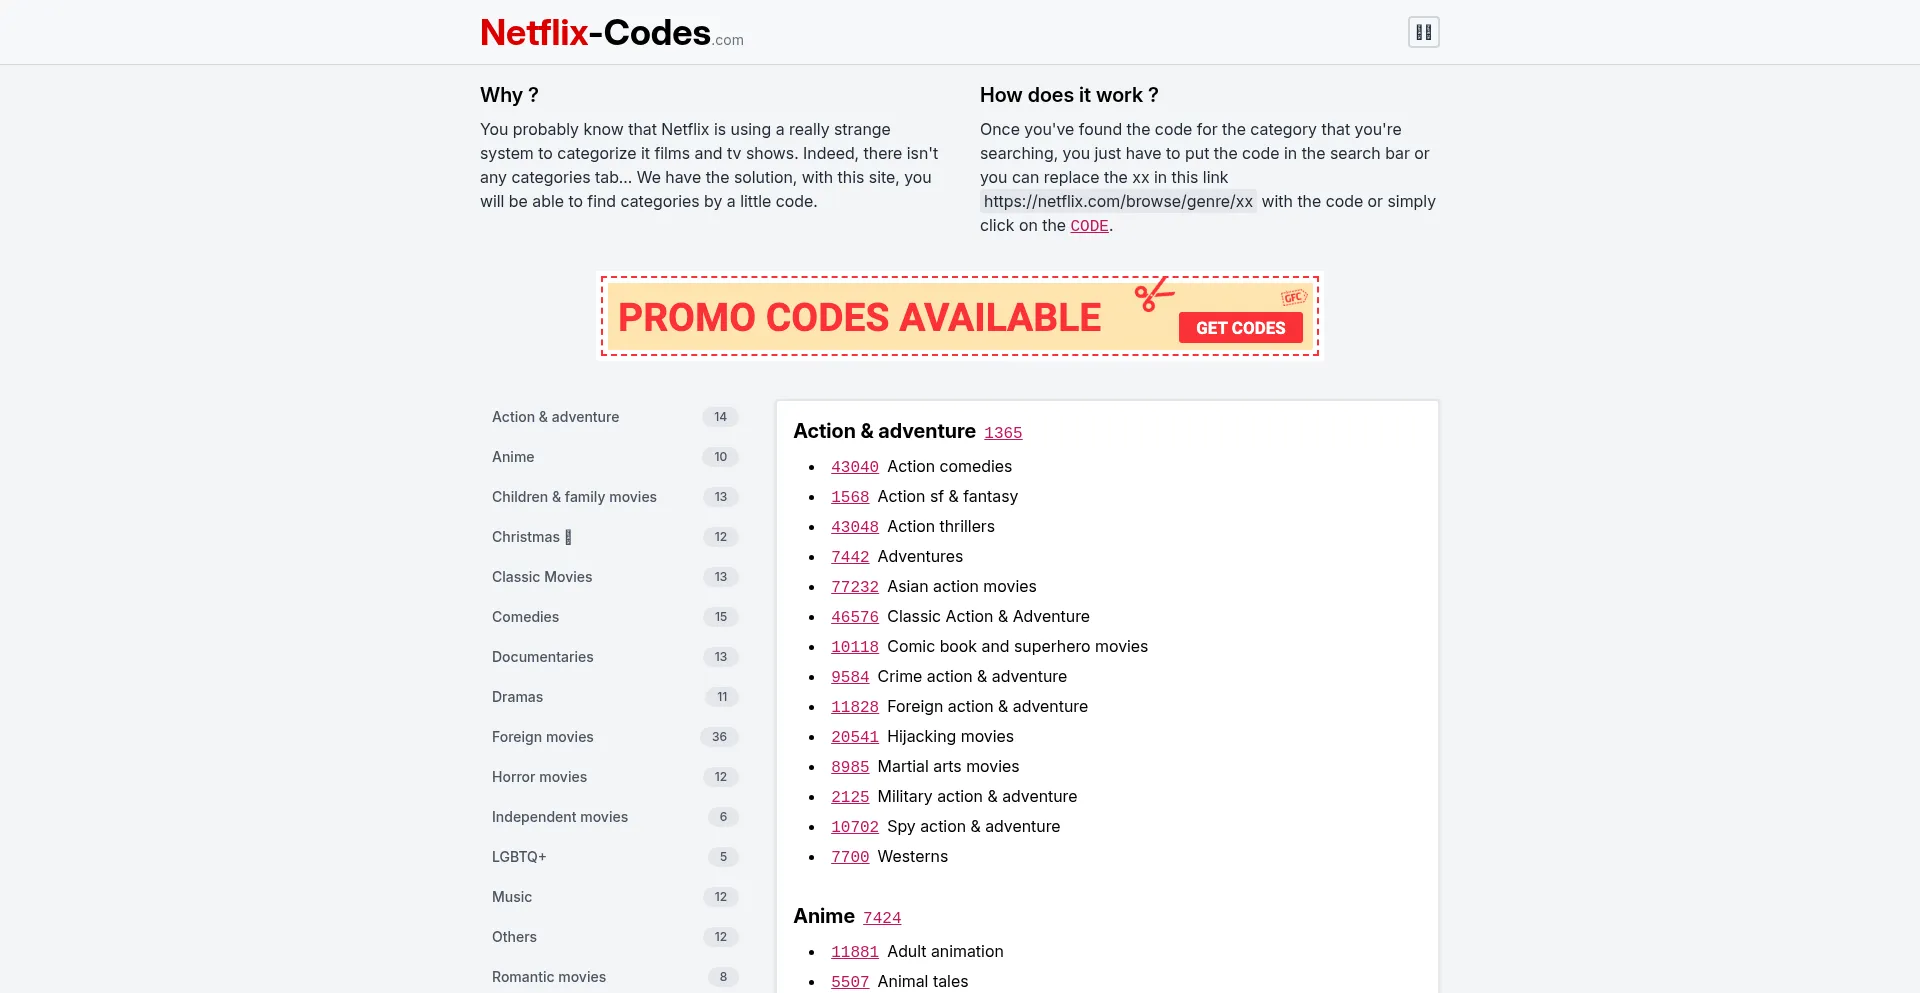Screen dimensions: 1920x993
Task: Click the scissors icon on promo banner
Action: coord(1153,295)
